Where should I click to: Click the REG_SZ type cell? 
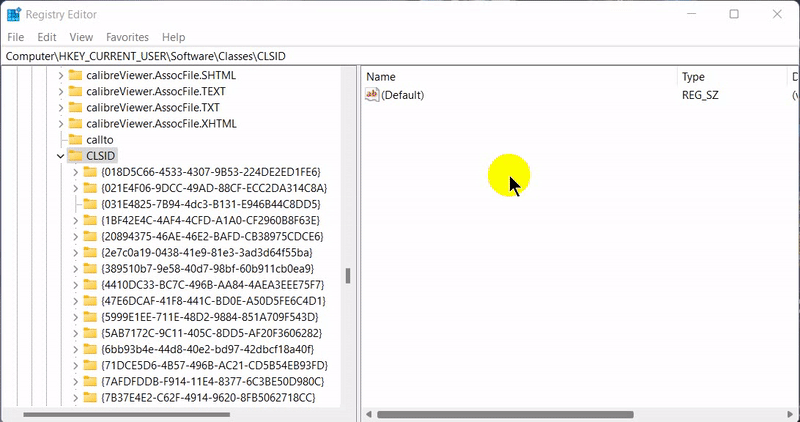pos(700,95)
